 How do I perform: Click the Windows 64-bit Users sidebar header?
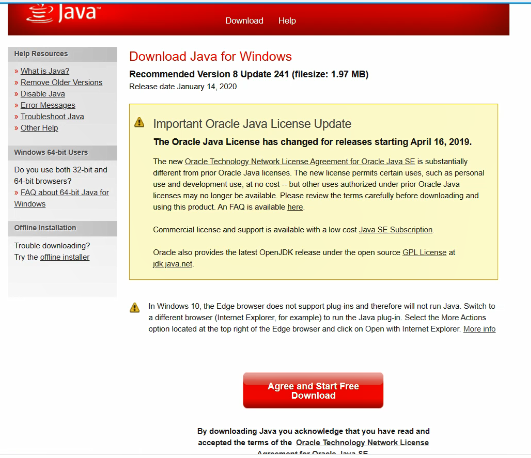click(62, 152)
